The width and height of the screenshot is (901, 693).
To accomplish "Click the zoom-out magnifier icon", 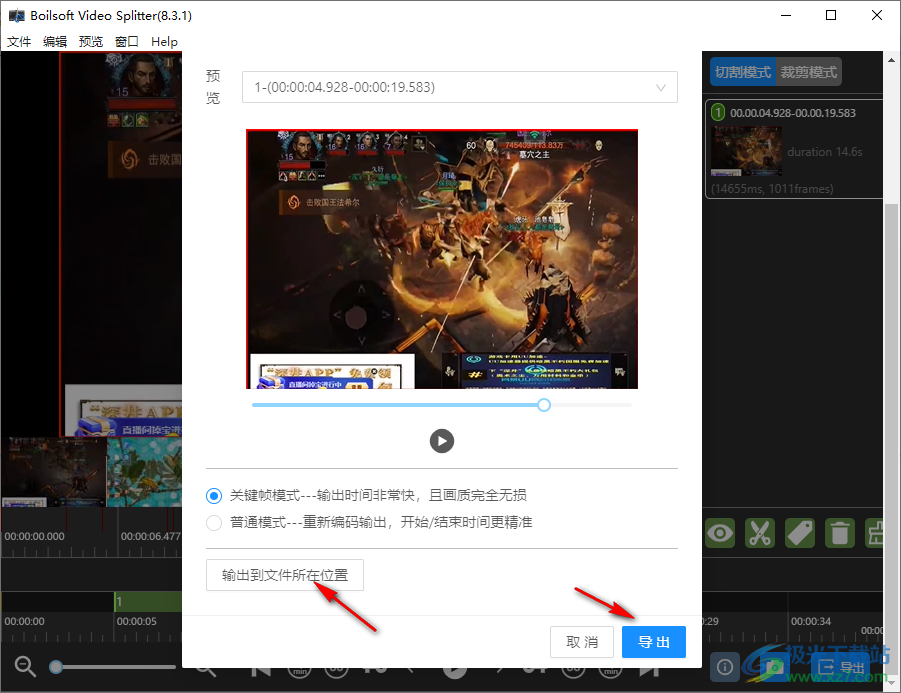I will click(25, 667).
